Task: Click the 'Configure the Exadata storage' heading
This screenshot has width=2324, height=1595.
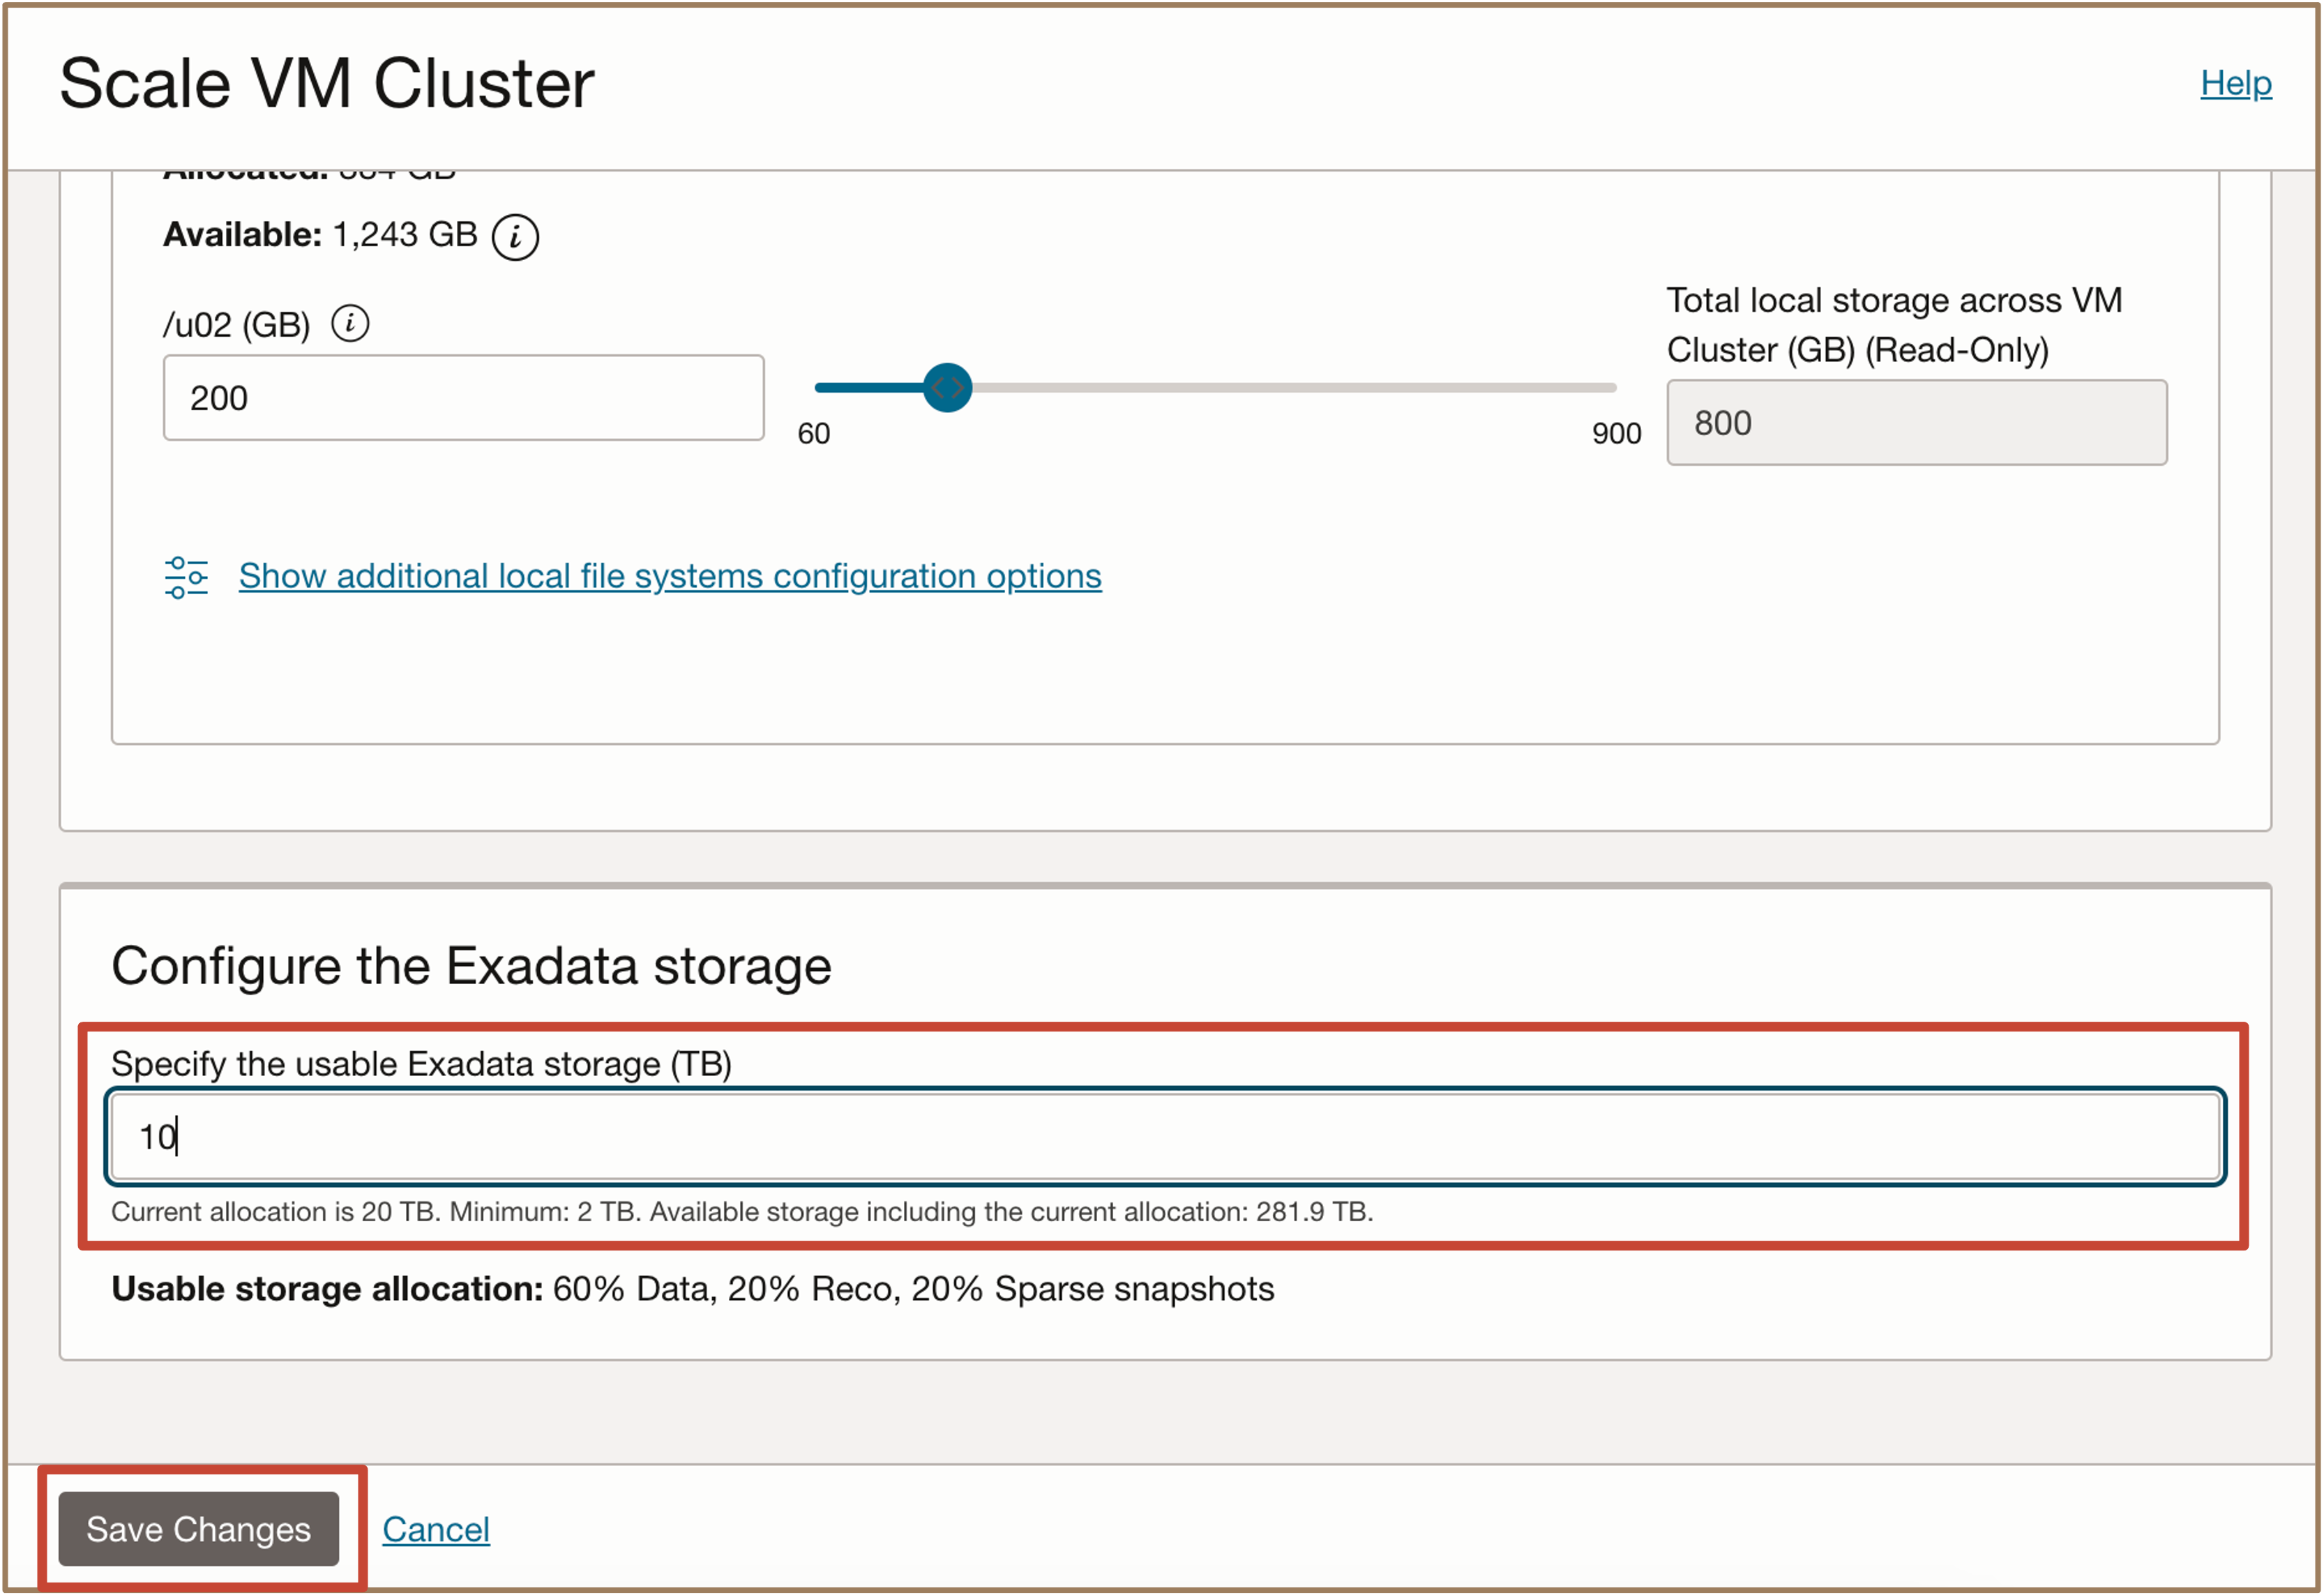Action: pos(471,965)
